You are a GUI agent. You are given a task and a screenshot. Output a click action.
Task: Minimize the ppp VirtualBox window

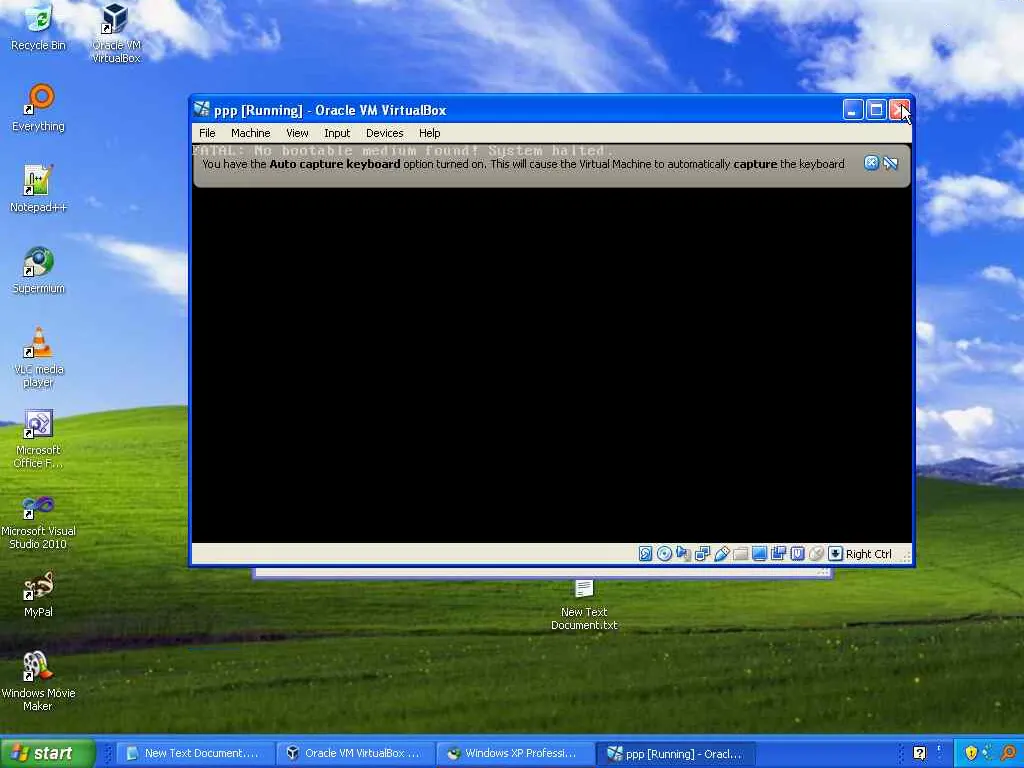[853, 110]
